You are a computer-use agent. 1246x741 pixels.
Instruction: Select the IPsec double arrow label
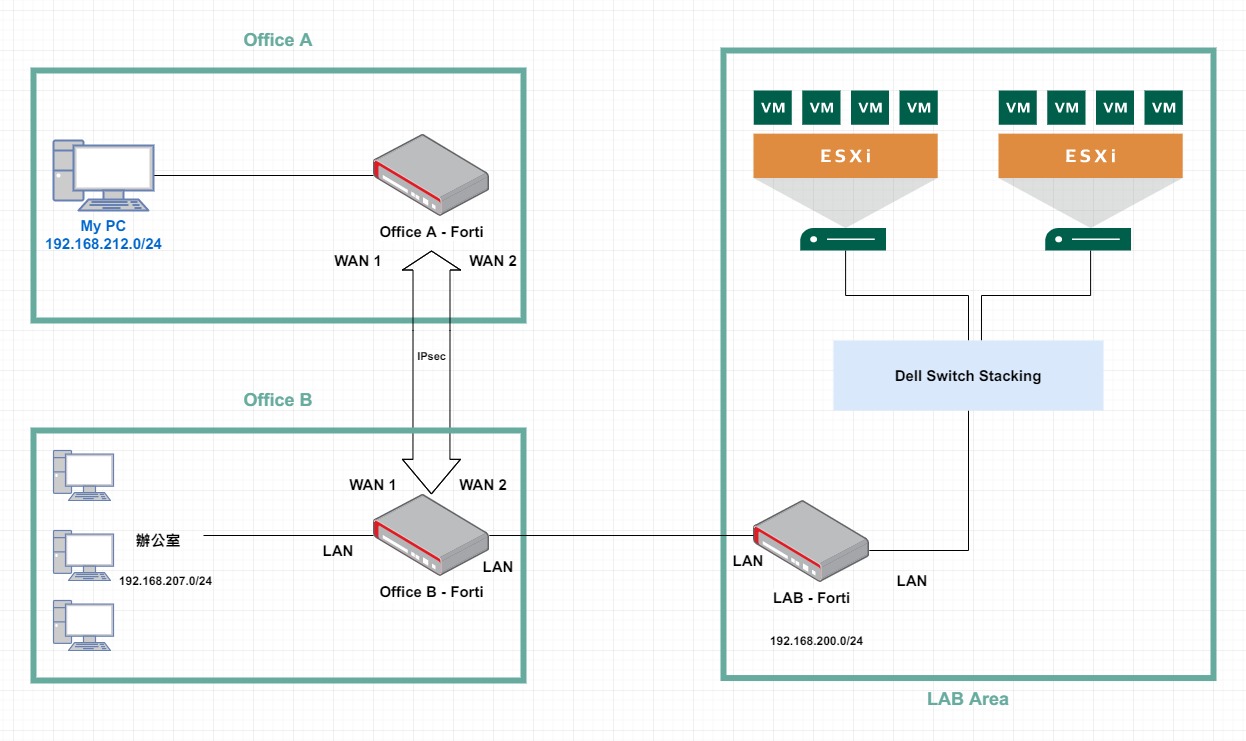[x=431, y=356]
